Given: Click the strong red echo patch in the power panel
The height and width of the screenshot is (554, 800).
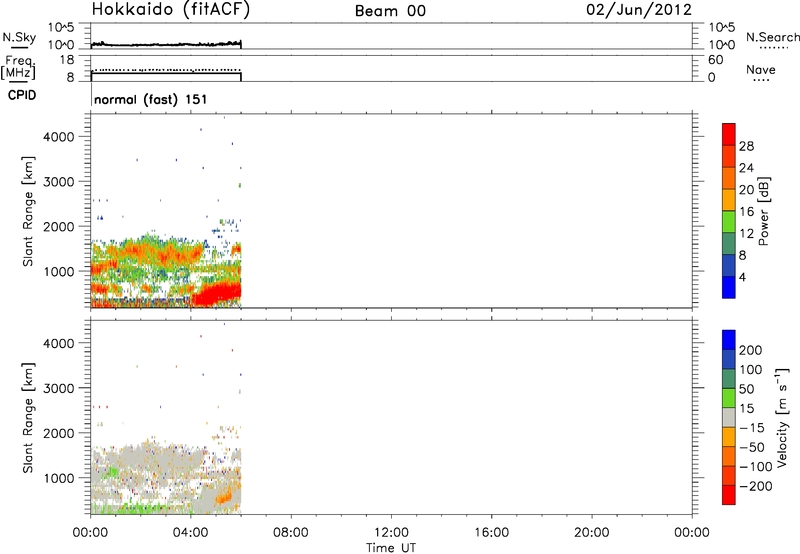Looking at the screenshot, I should pyautogui.click(x=217, y=295).
